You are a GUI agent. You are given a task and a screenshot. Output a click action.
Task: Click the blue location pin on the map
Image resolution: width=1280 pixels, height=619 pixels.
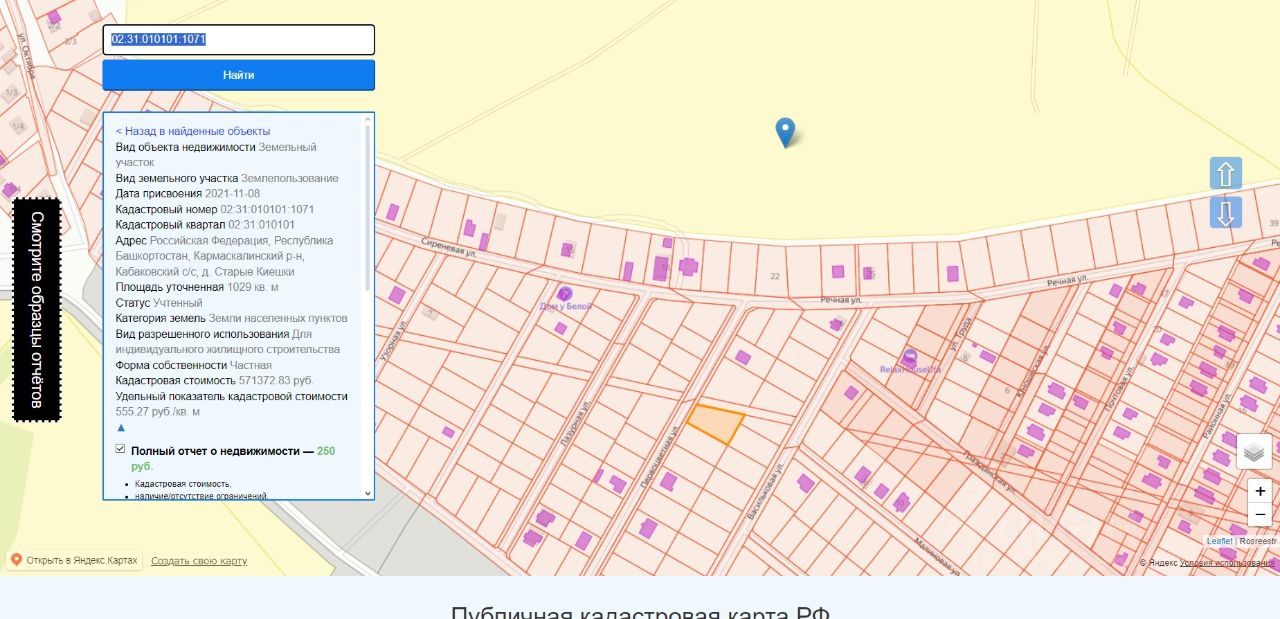tap(786, 132)
